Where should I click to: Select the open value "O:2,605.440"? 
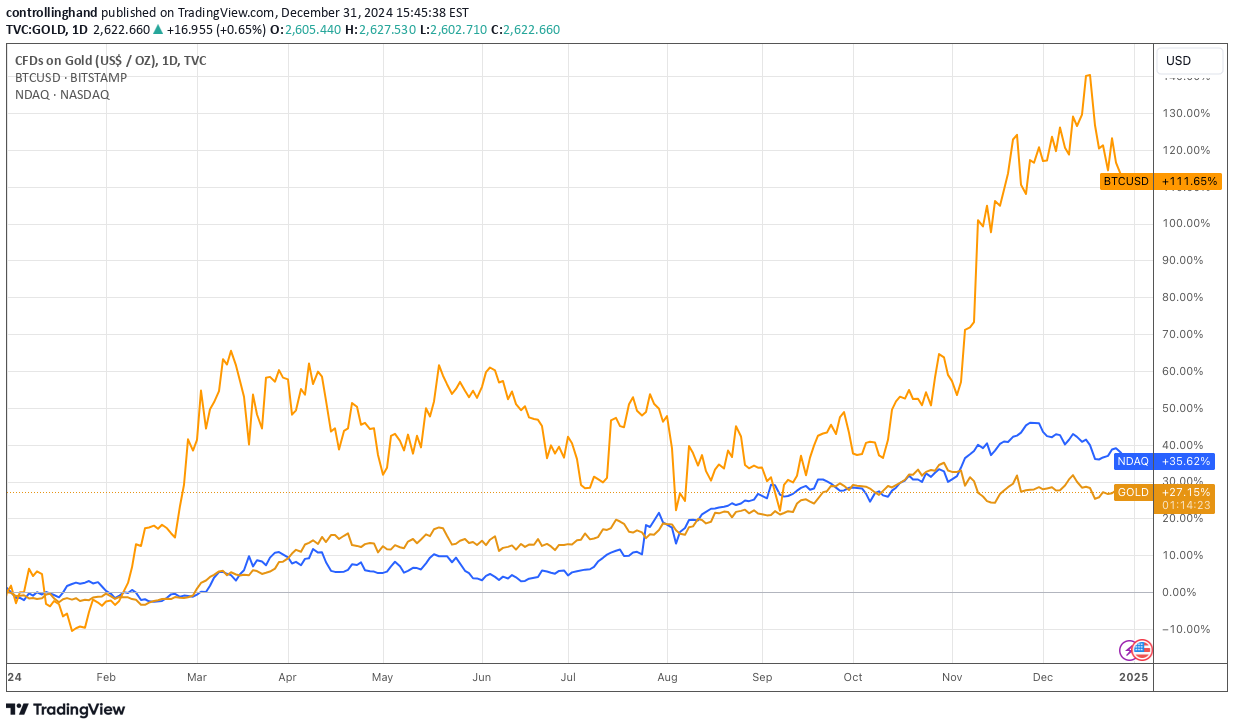pos(307,29)
